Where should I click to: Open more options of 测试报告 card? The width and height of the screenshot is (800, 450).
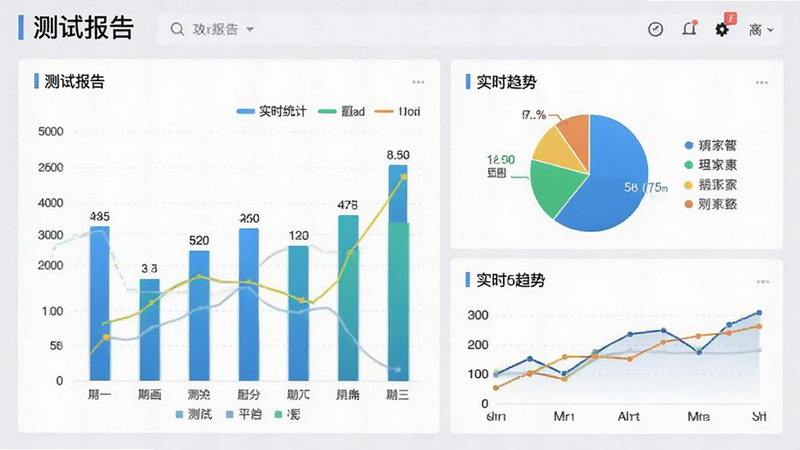pyautogui.click(x=418, y=82)
